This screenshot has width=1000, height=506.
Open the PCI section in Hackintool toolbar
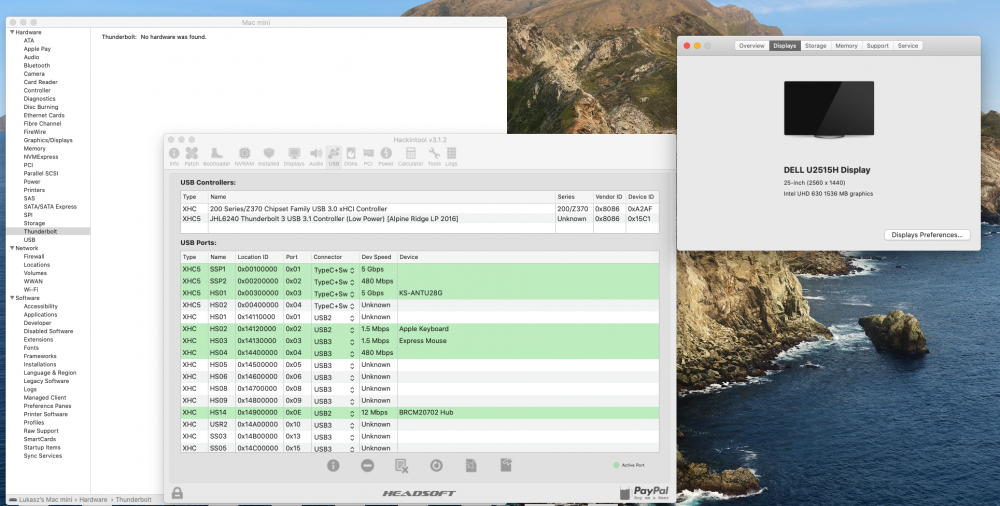pyautogui.click(x=368, y=156)
